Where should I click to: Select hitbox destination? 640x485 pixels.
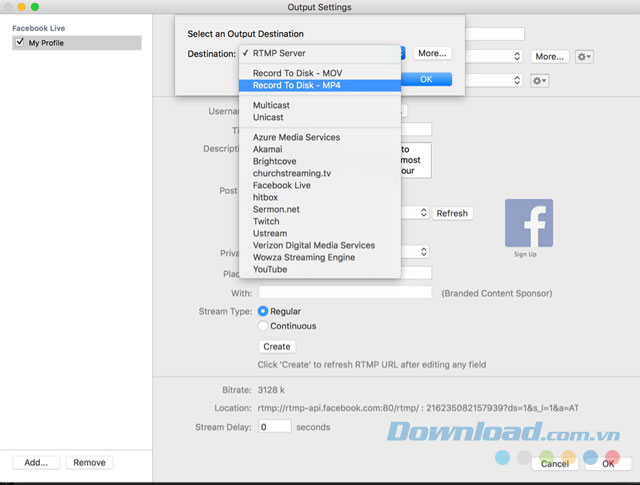[320, 197]
